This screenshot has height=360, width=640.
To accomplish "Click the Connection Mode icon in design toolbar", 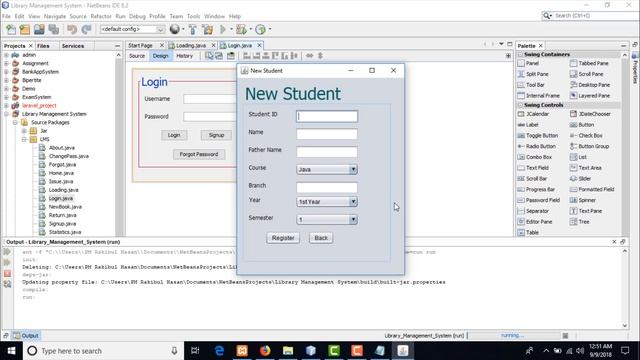I will point(219,56).
